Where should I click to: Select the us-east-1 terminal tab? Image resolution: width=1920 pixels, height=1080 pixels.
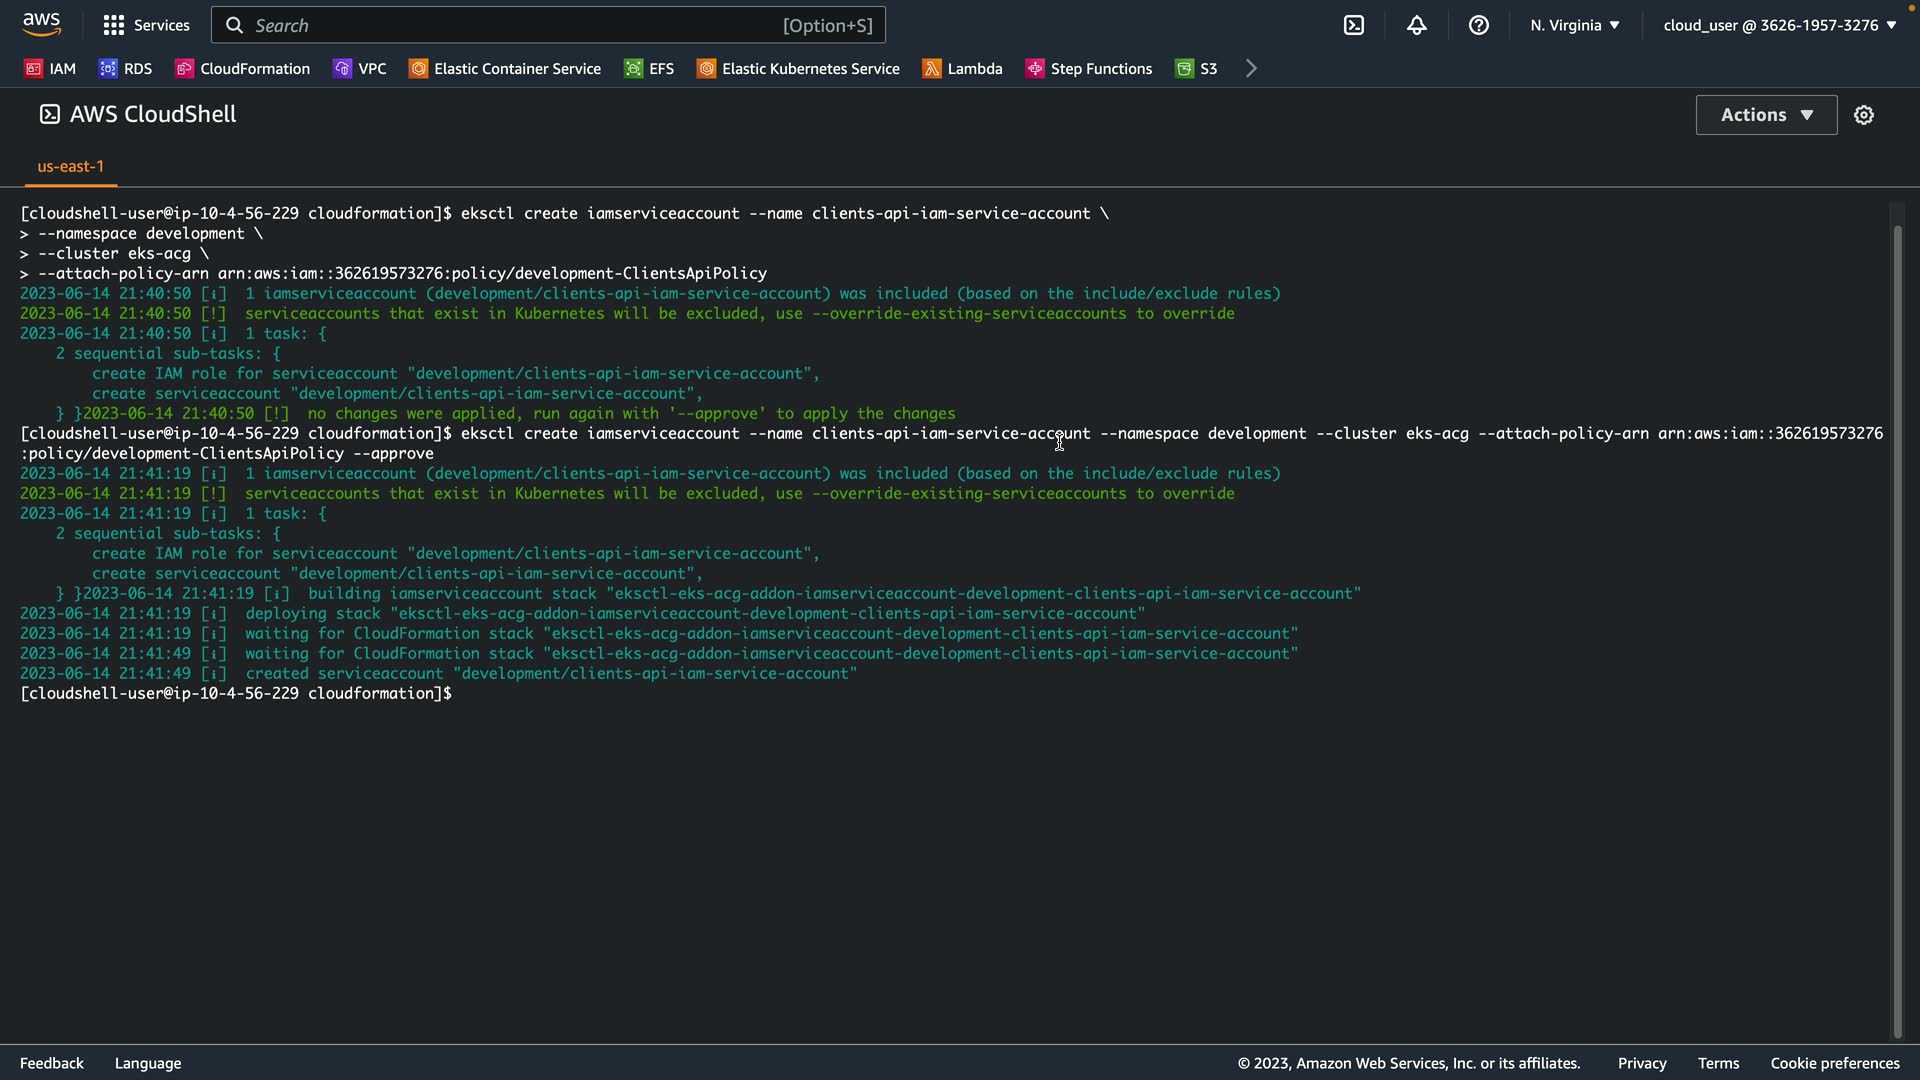click(70, 166)
